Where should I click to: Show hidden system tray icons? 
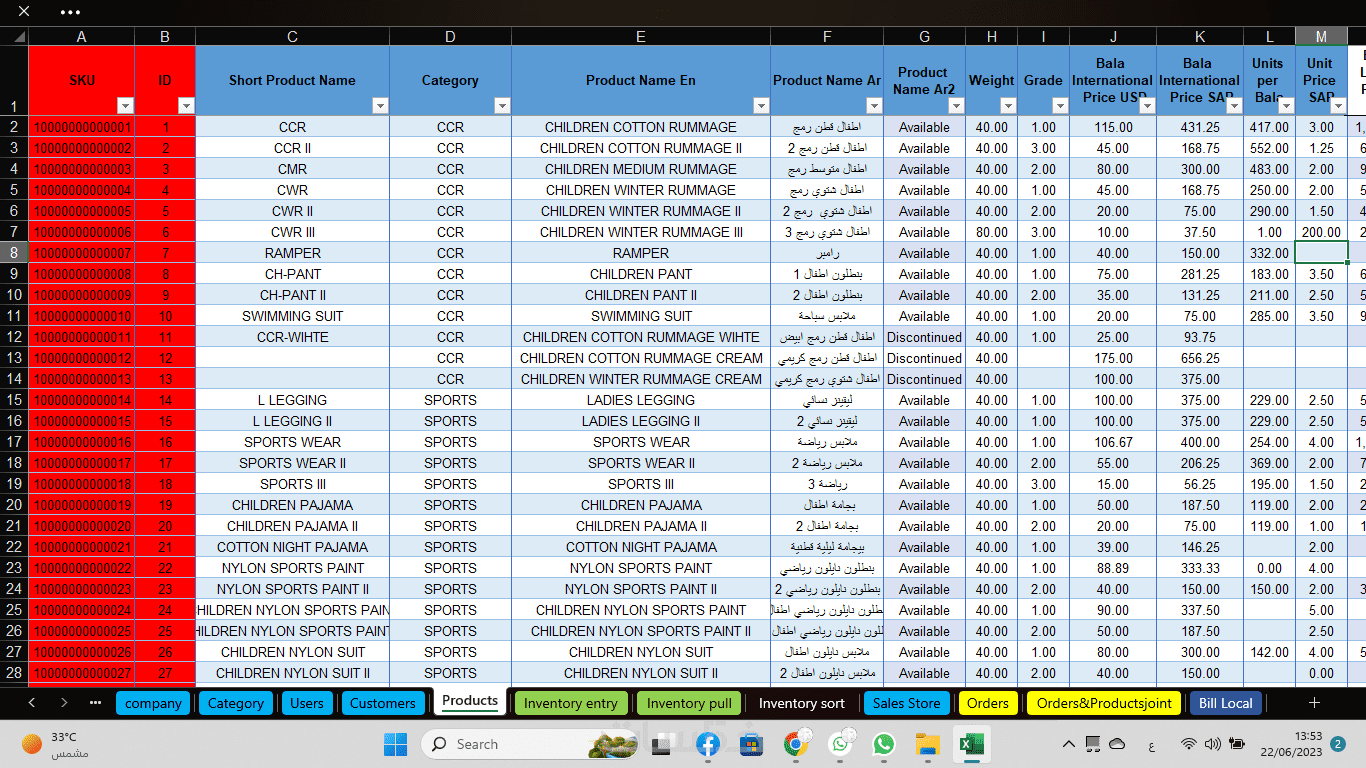tap(1068, 744)
